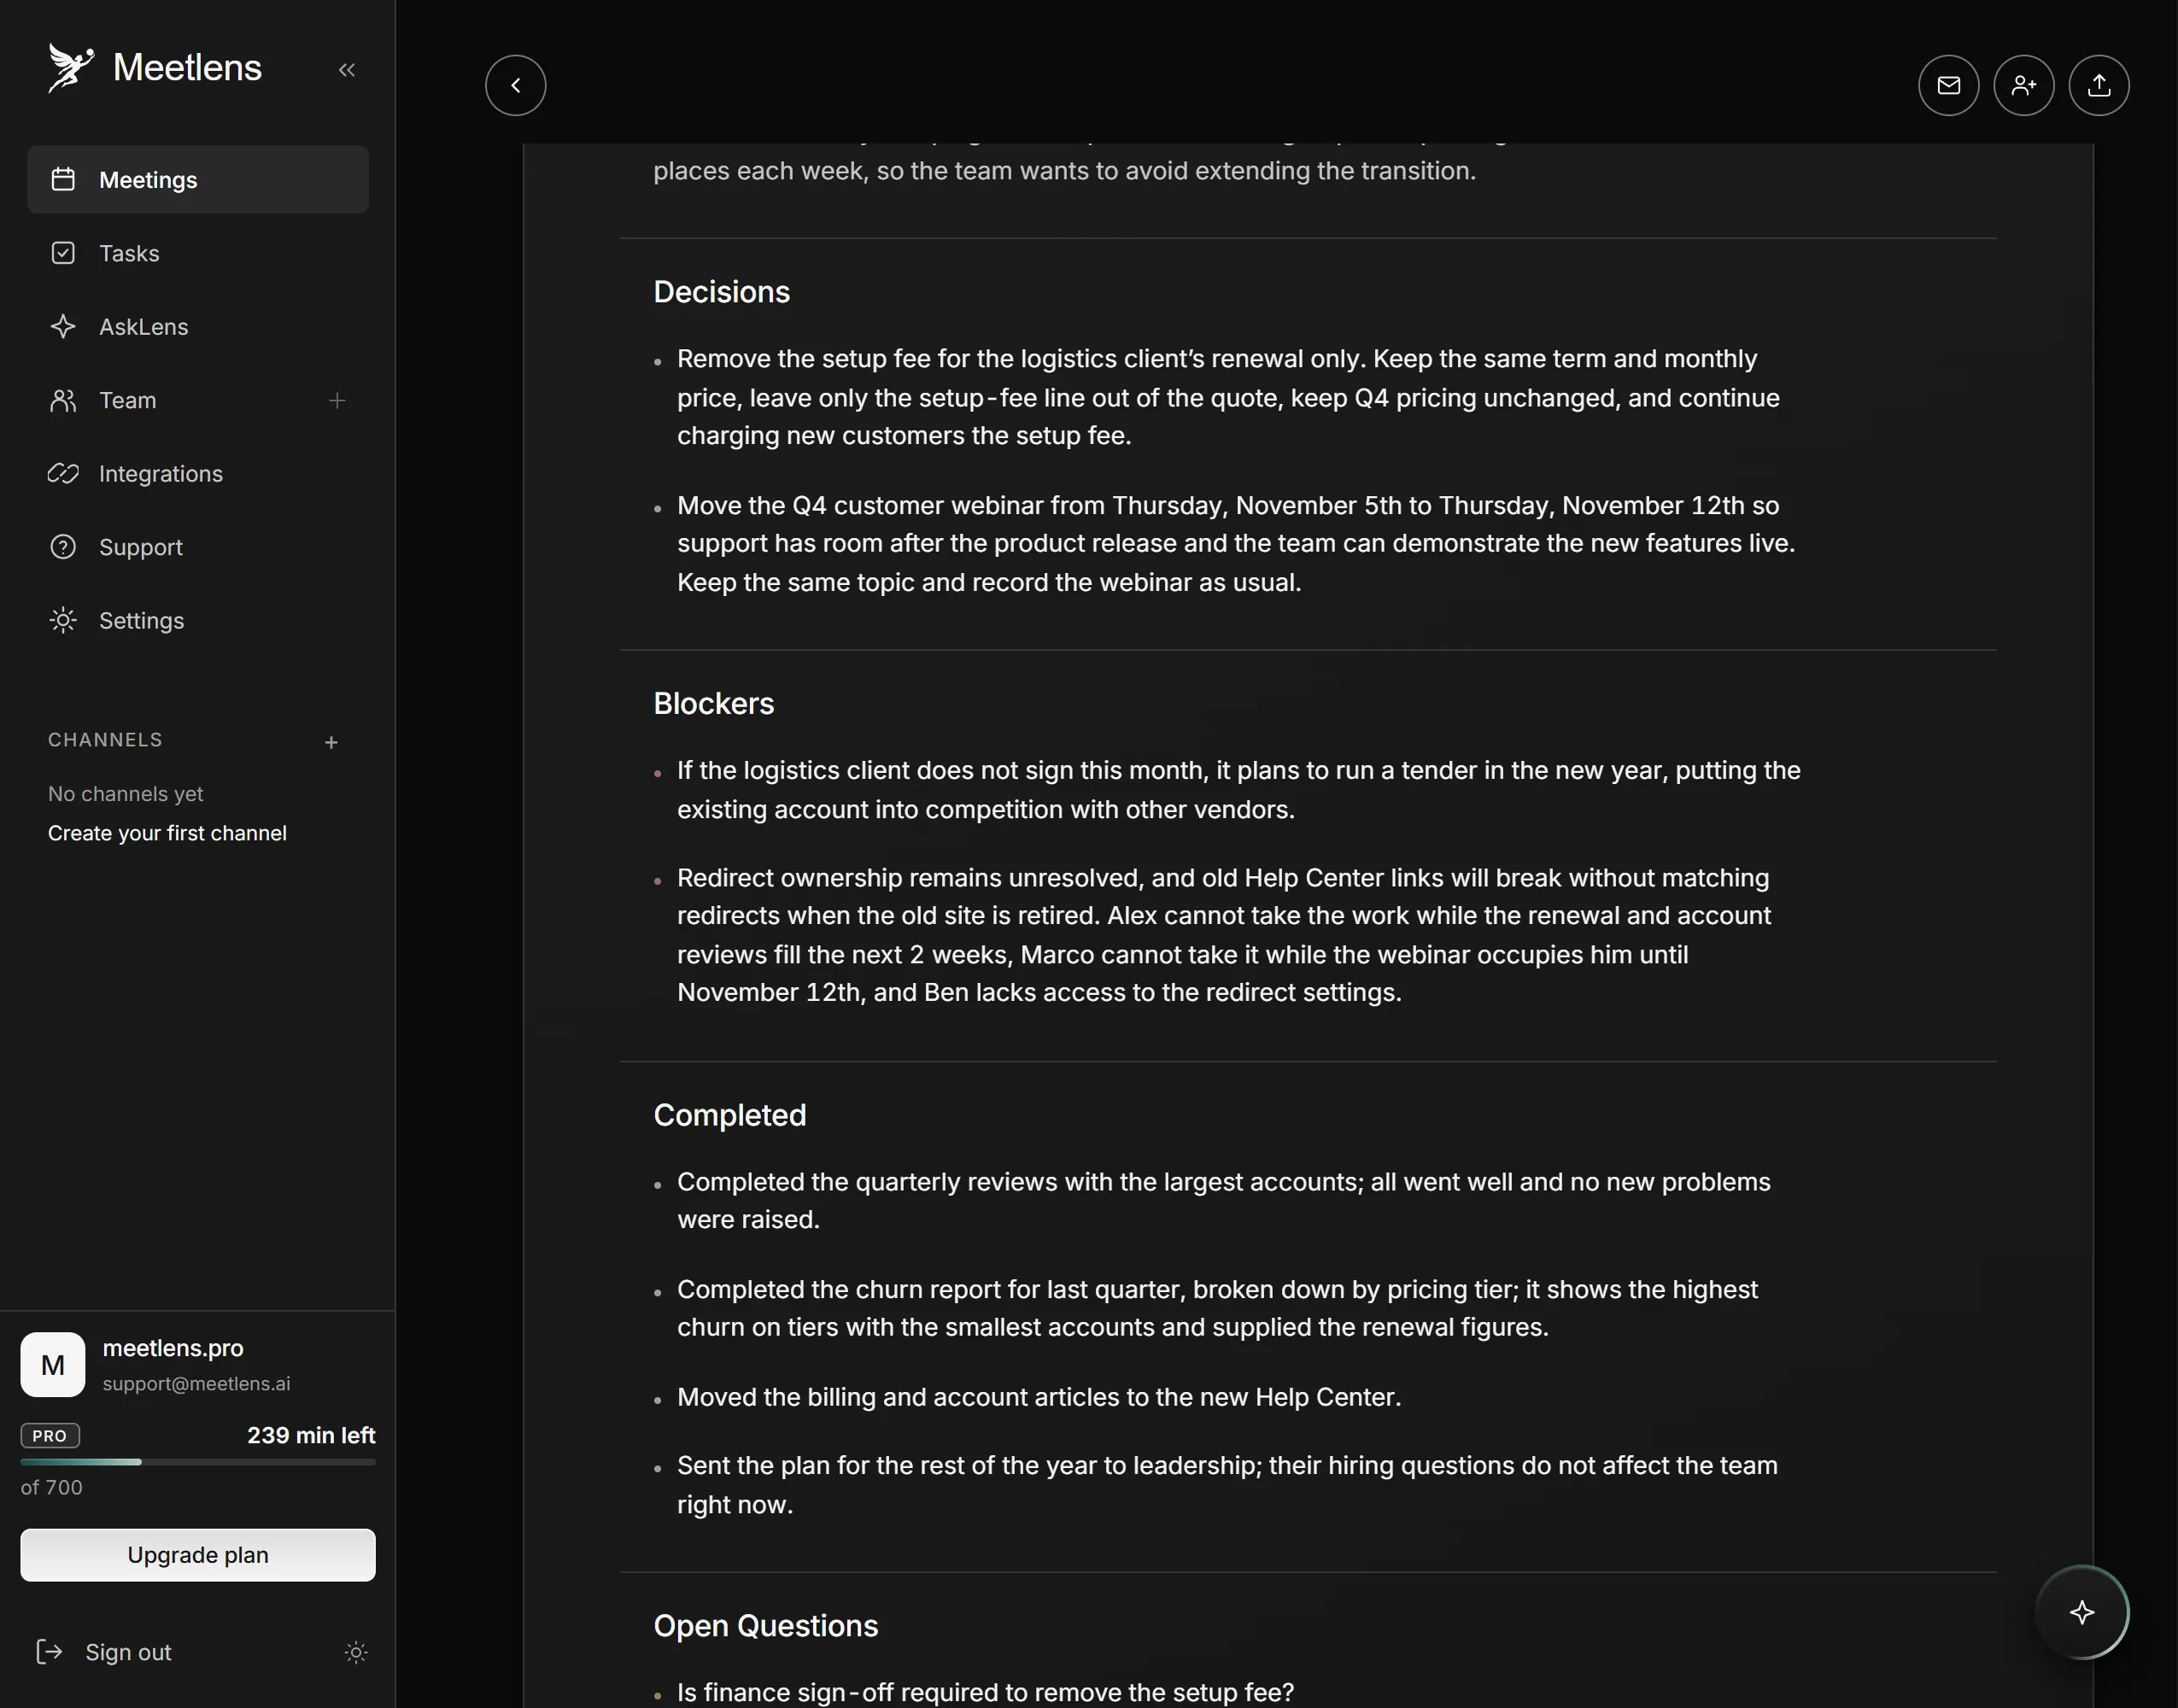Open Tasks in the sidebar
This screenshot has height=1708, width=2178.
pos(198,253)
